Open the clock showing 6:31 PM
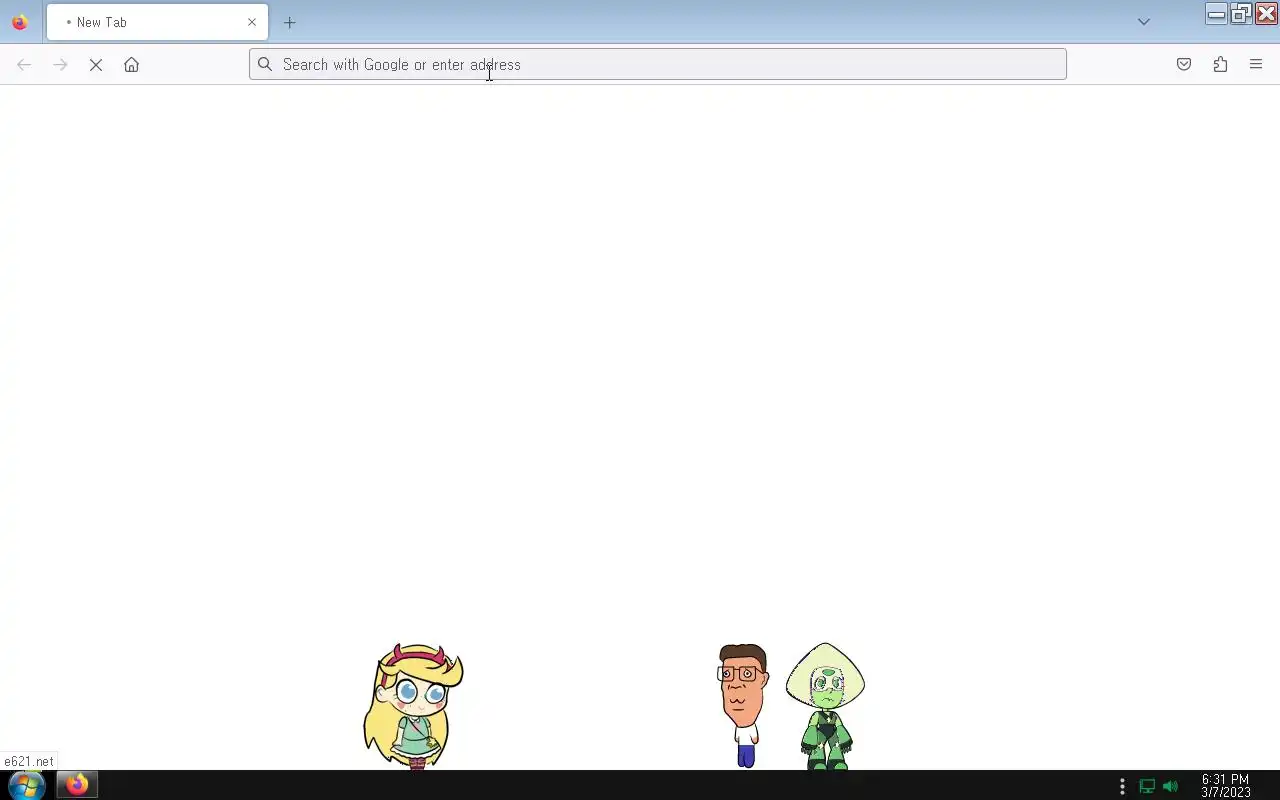 coord(1226,786)
